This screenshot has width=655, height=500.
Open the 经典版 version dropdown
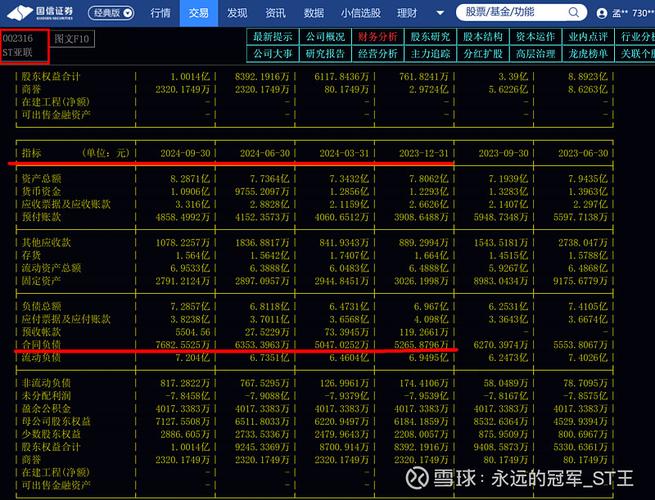[111, 13]
